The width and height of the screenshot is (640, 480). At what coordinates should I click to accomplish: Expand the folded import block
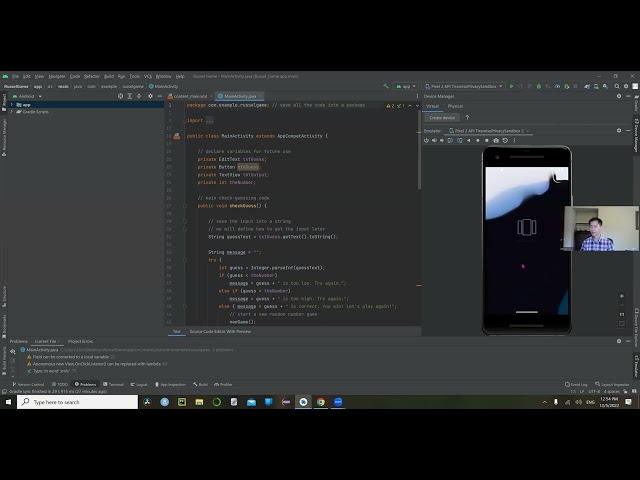(x=209, y=120)
